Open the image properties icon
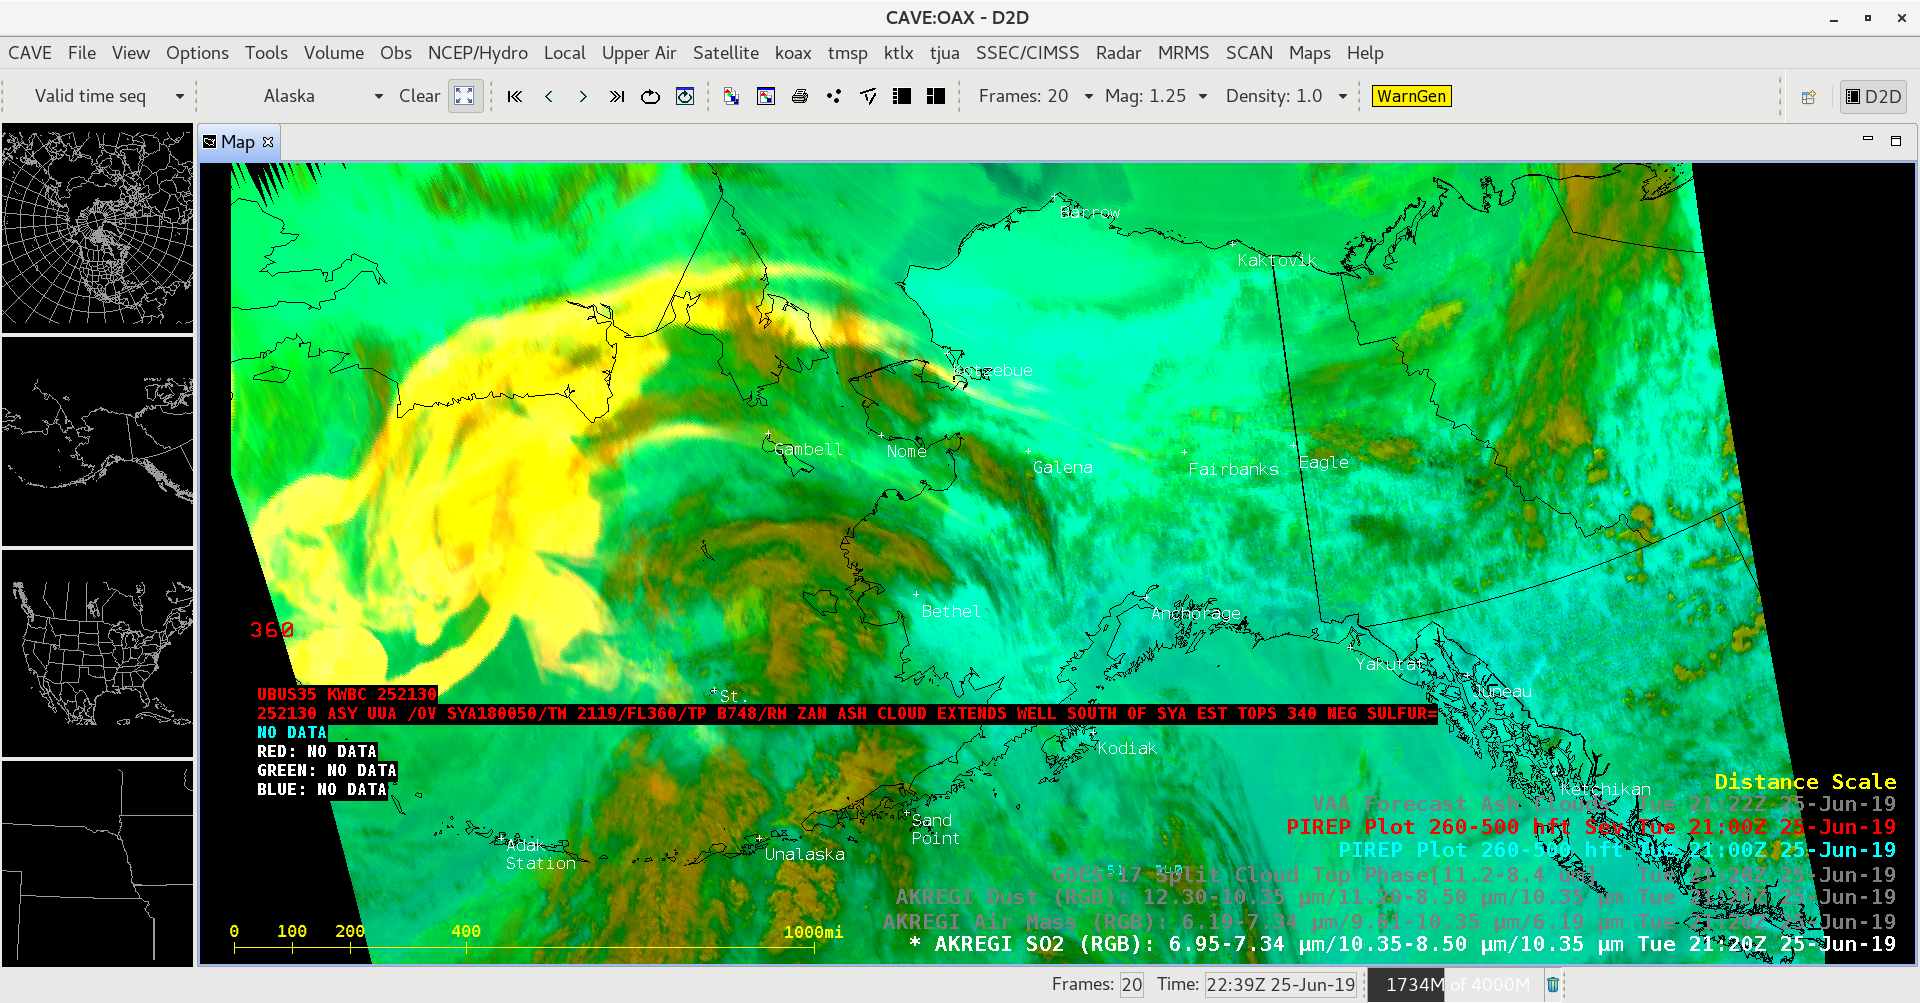The height and width of the screenshot is (1003, 1920). click(766, 96)
